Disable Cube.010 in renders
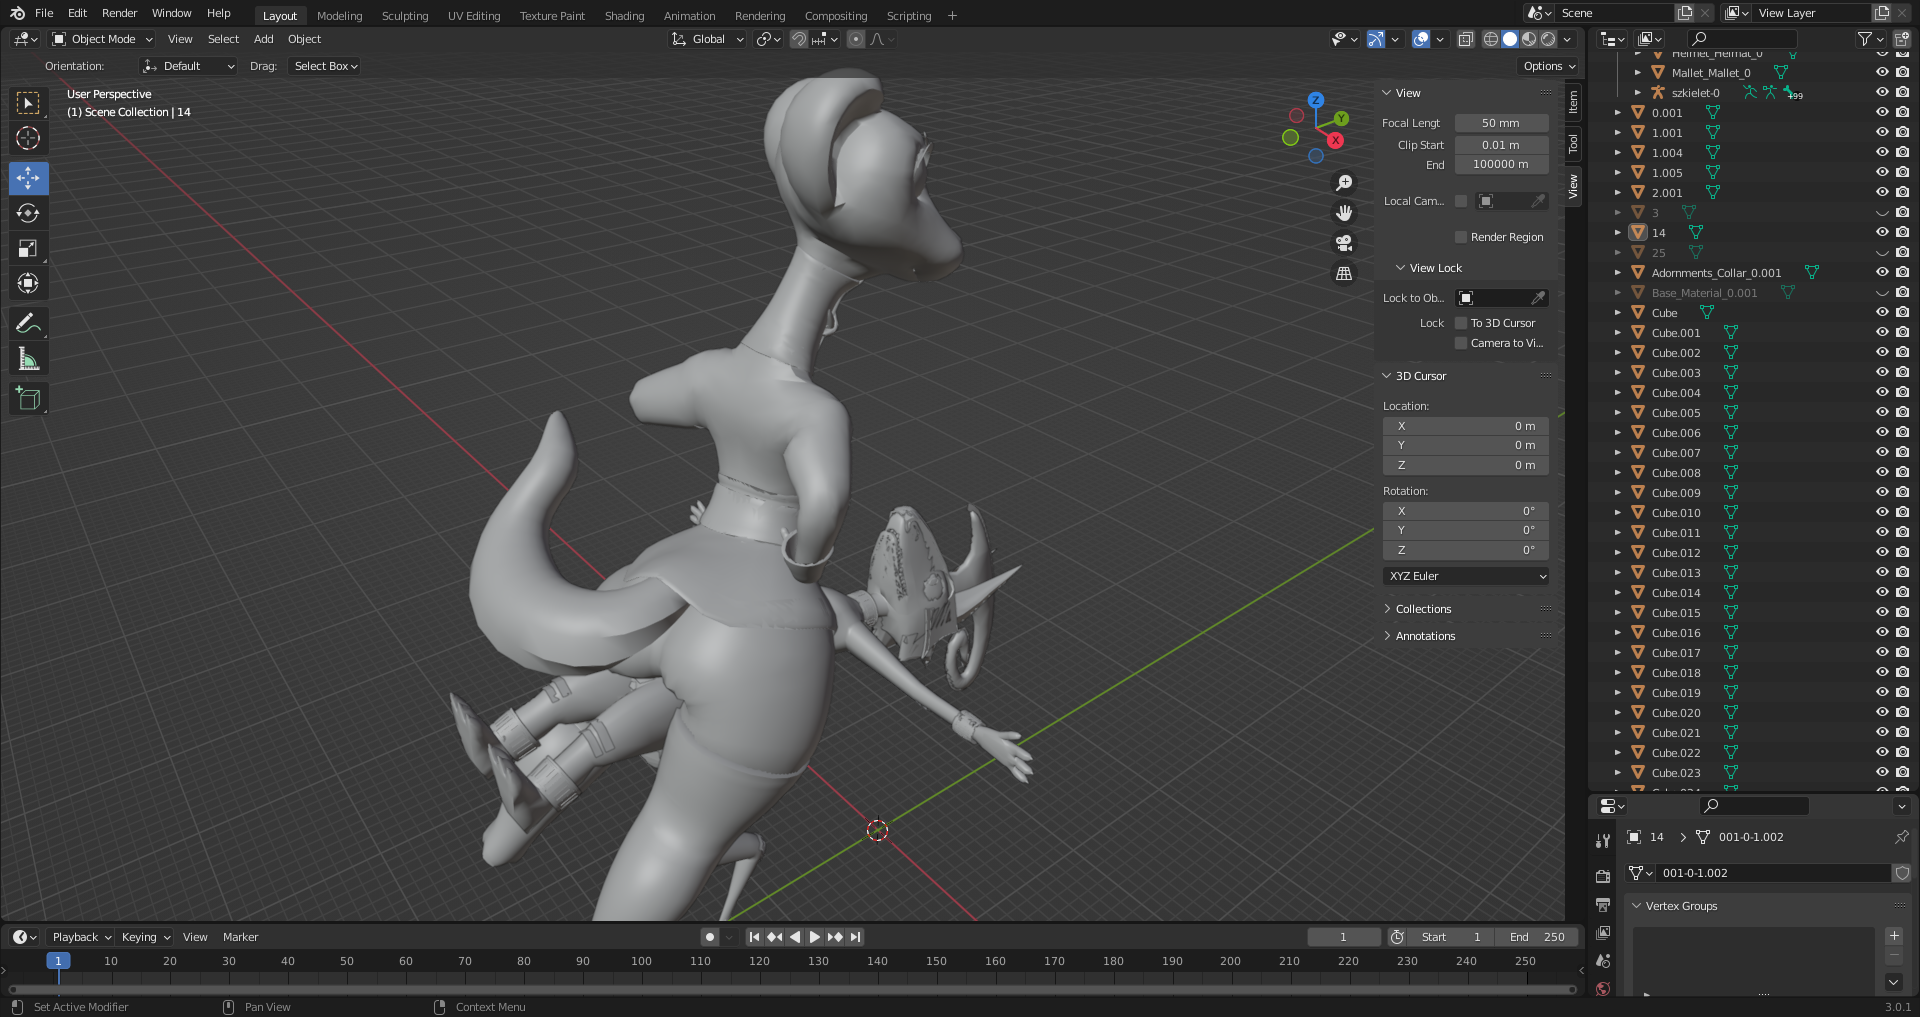The image size is (1920, 1017). [1902, 512]
